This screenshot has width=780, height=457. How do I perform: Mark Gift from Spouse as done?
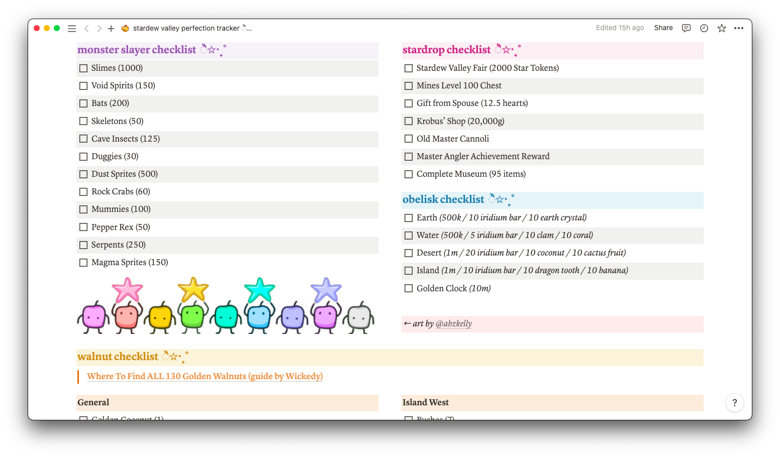pos(408,103)
